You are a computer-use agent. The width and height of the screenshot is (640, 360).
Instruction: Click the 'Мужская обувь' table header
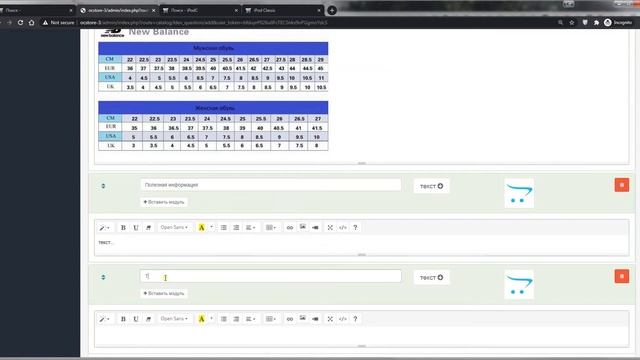(x=213, y=48)
